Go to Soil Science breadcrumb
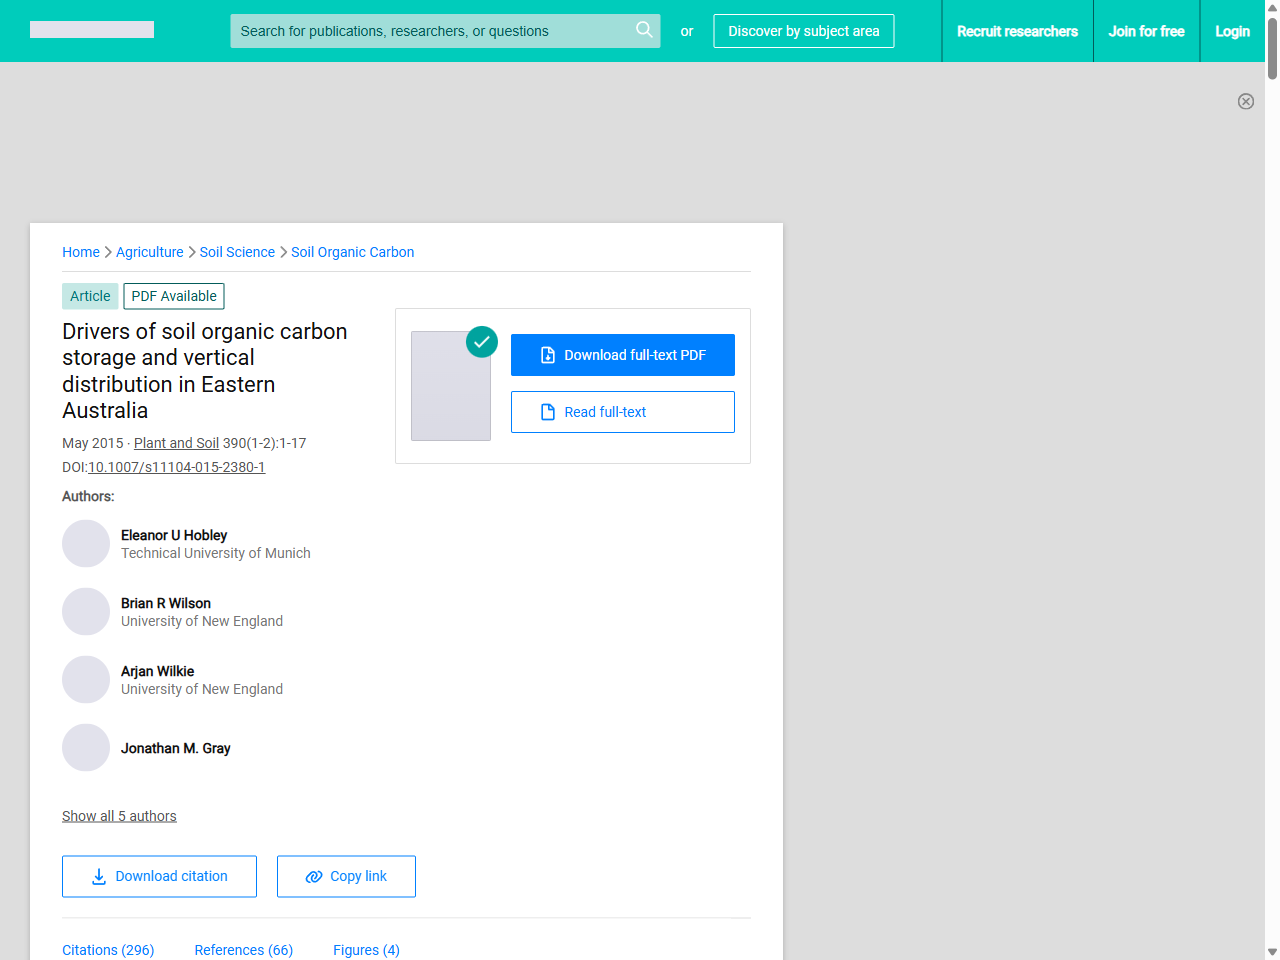 click(237, 252)
